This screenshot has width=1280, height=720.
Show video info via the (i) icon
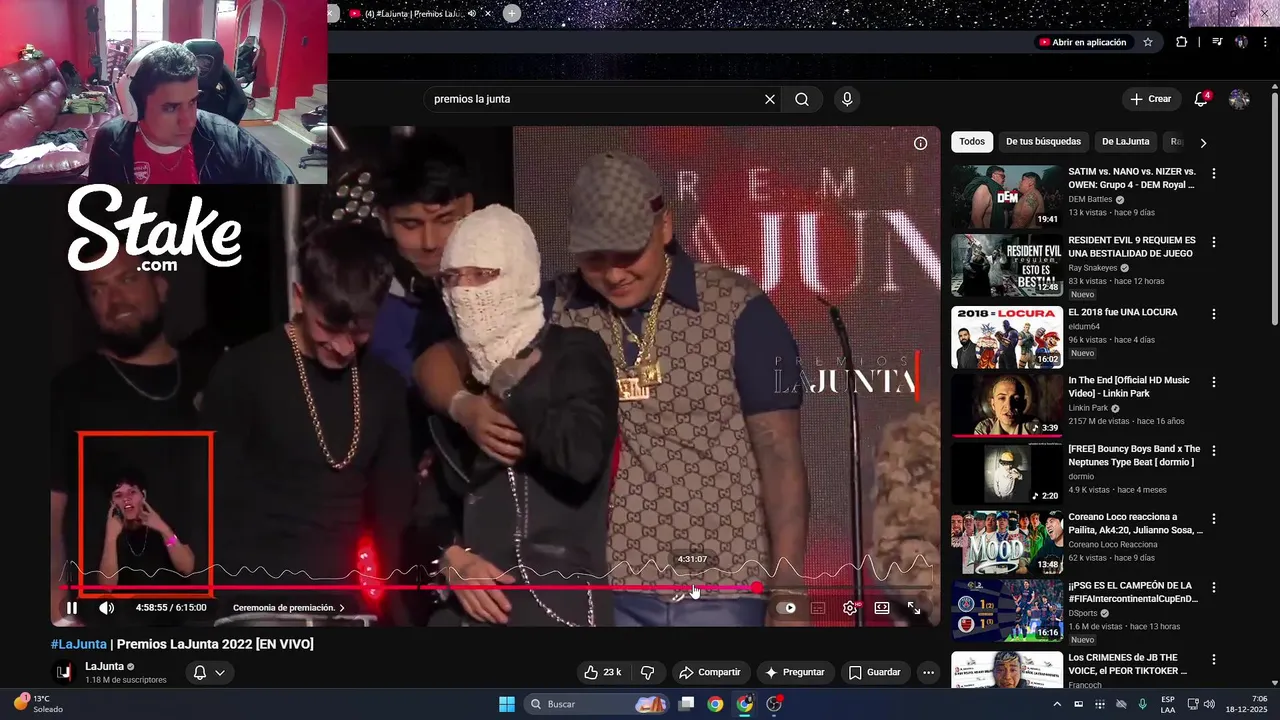[x=920, y=143]
